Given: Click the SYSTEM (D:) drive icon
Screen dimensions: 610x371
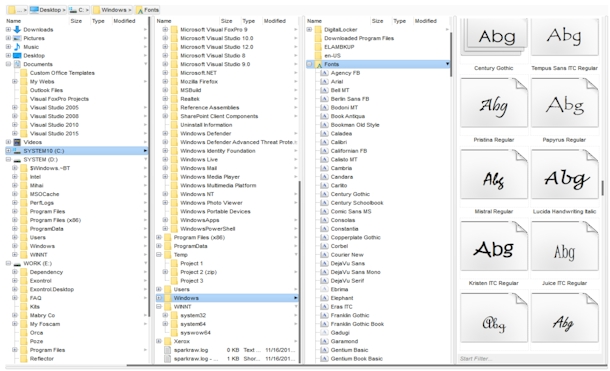Looking at the screenshot, I should (17, 159).
